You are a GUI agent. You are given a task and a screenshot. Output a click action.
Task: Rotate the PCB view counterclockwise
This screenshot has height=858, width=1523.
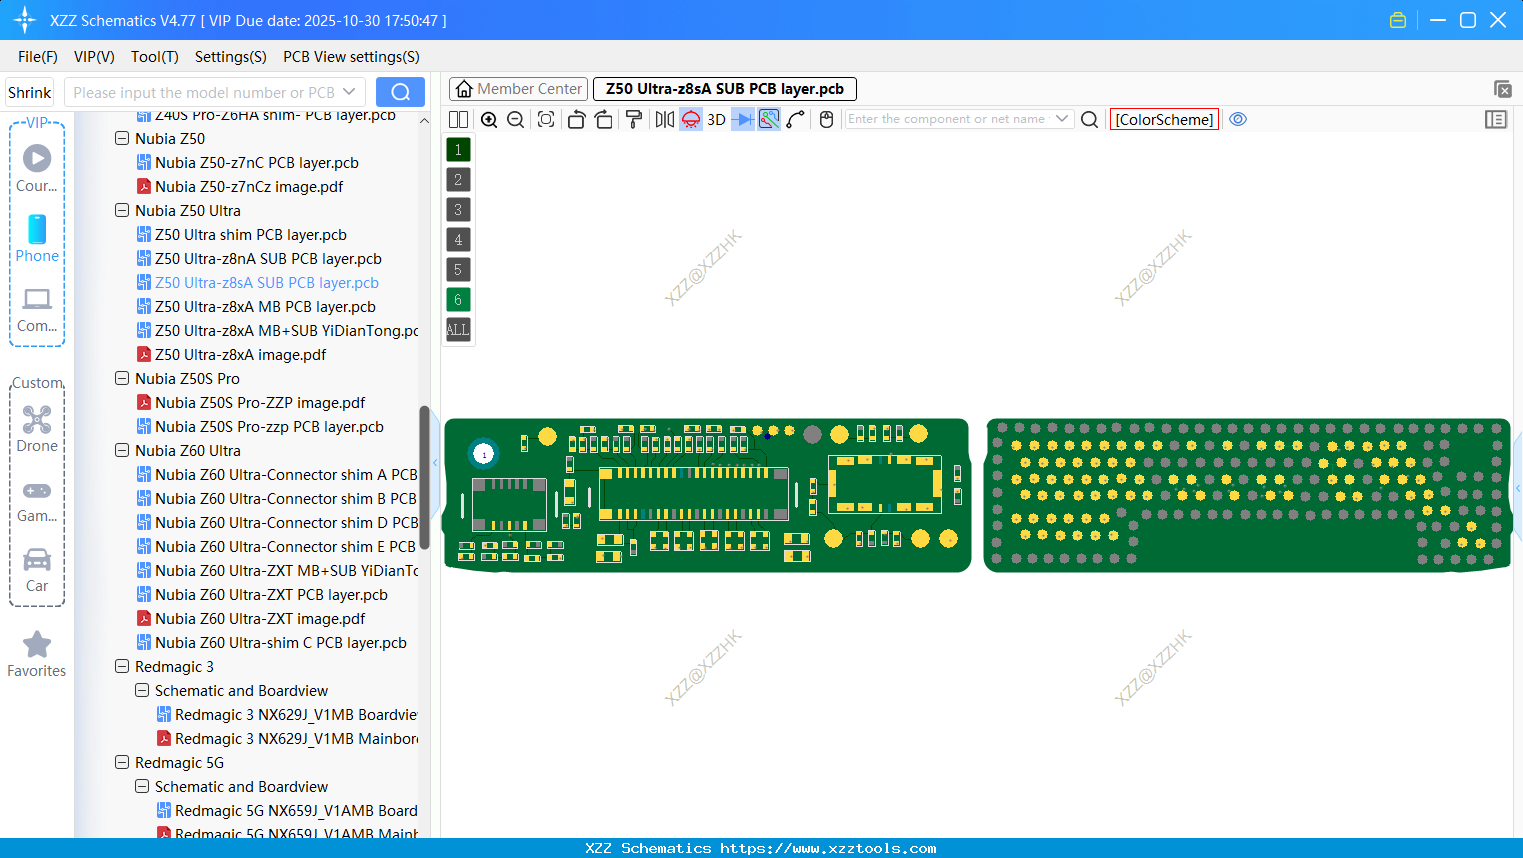[x=576, y=119]
